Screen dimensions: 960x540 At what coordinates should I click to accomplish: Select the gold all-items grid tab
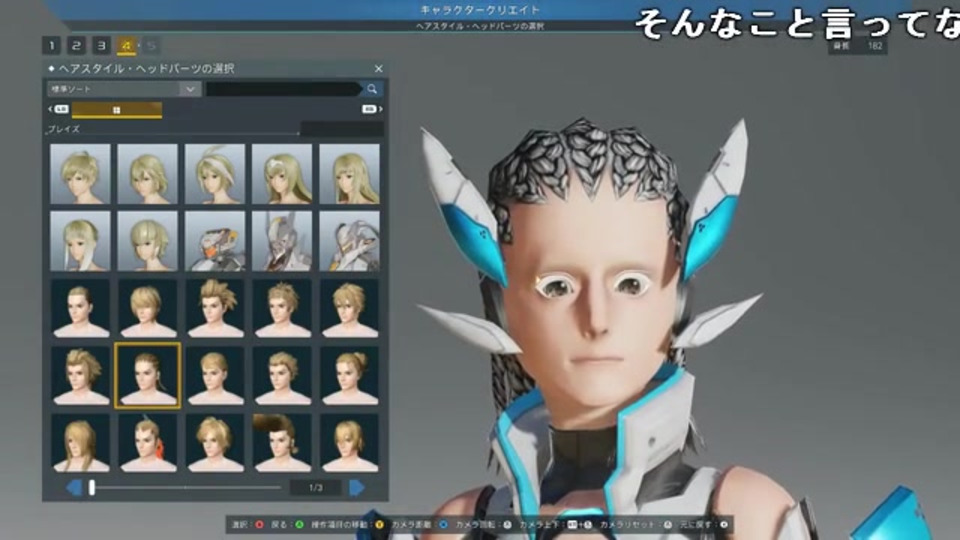coord(117,110)
